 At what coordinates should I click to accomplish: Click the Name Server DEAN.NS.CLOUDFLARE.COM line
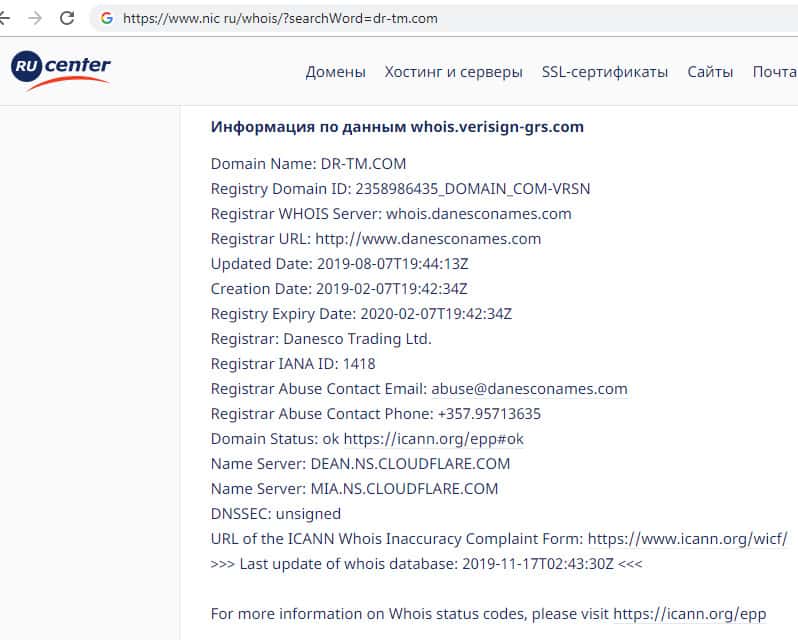[x=360, y=463]
